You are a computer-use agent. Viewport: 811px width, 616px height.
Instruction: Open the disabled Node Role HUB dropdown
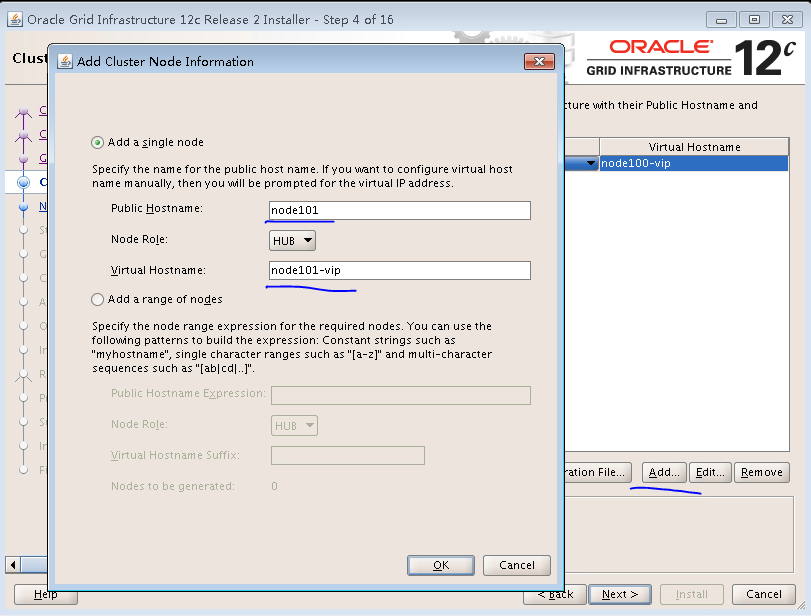(294, 426)
